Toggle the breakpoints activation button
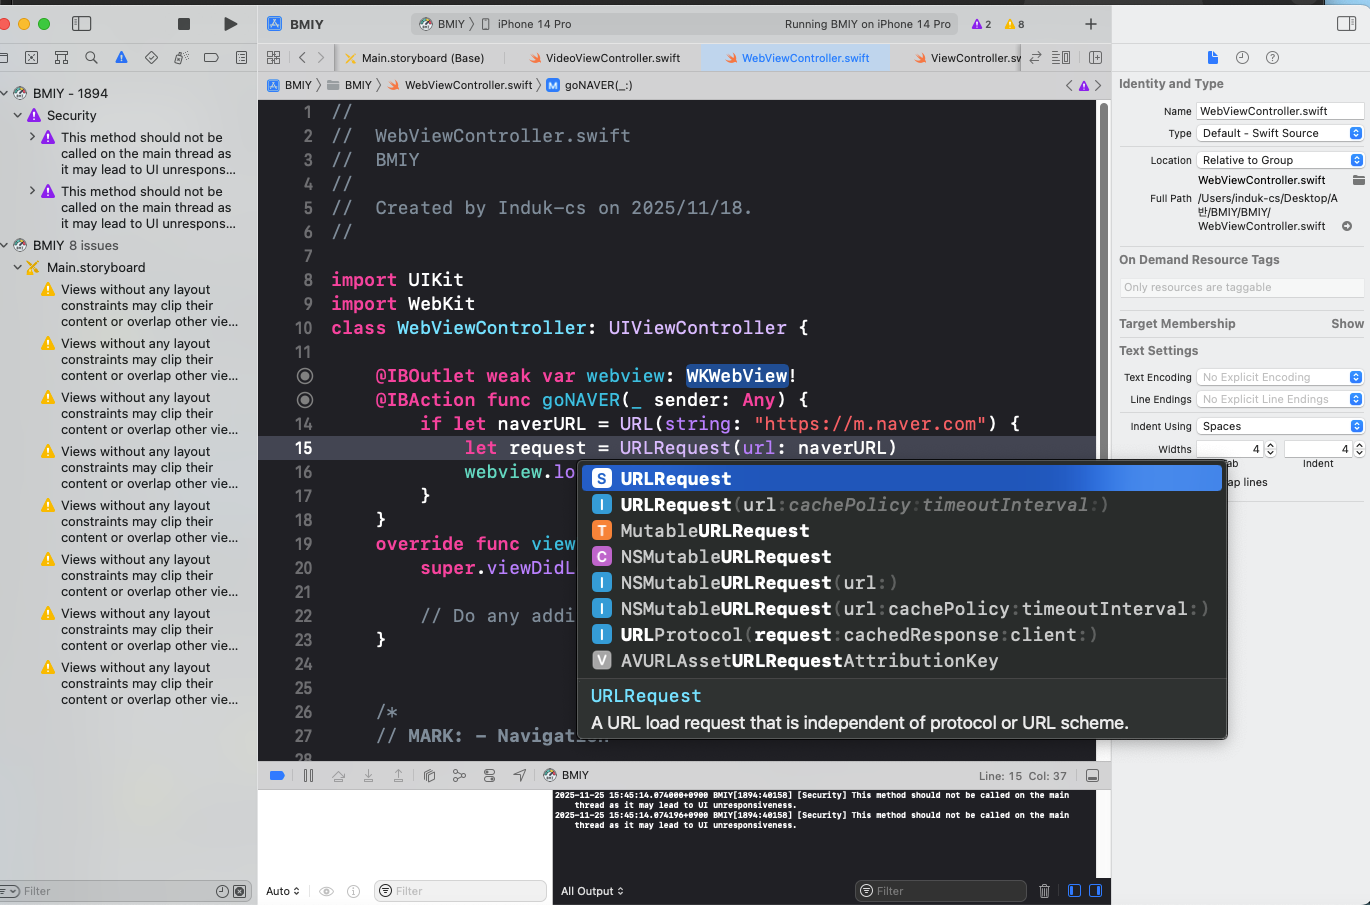 [x=277, y=775]
